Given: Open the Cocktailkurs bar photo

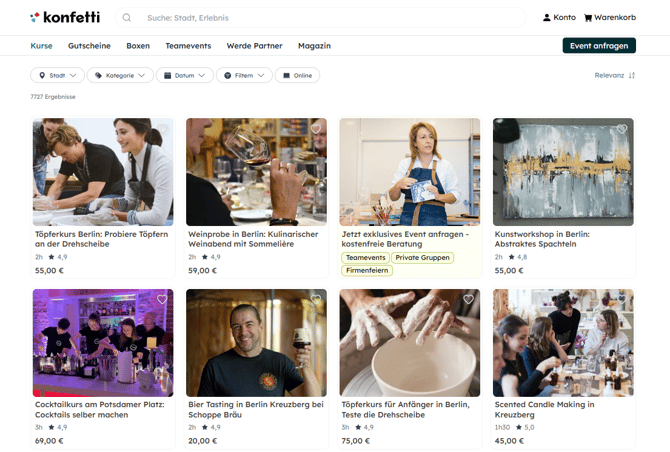Looking at the screenshot, I should 103,343.
